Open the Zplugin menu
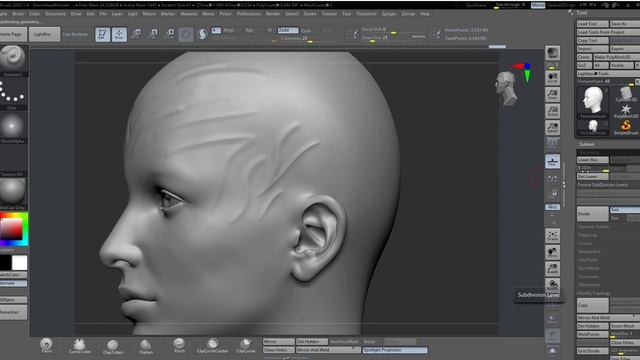Viewport: 640px width, 360px height. click(389, 13)
